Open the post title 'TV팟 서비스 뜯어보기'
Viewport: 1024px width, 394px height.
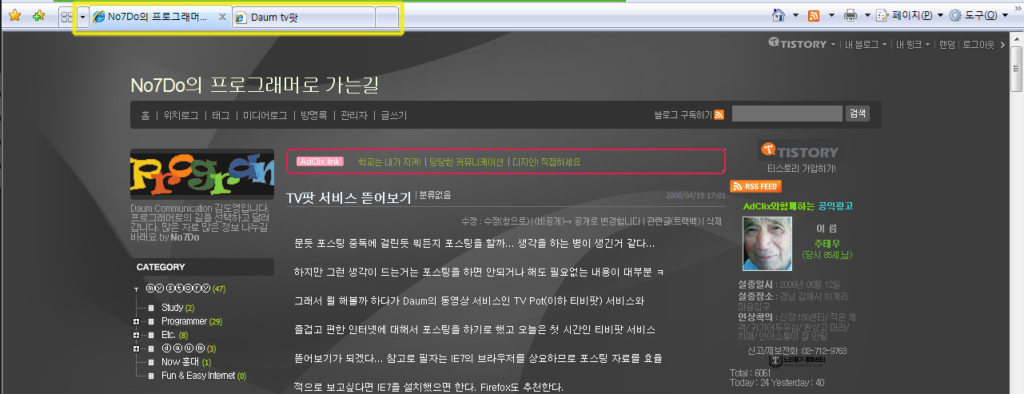pyautogui.click(x=349, y=197)
